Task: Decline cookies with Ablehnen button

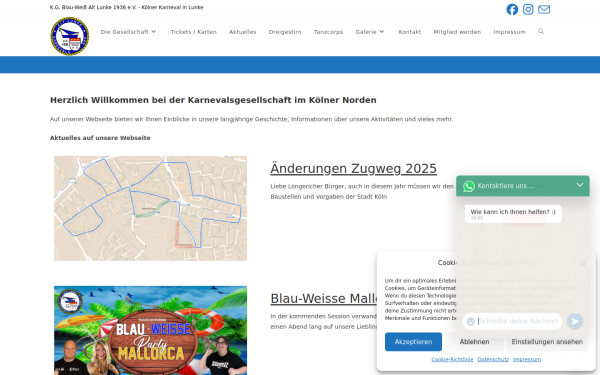Action: [474, 342]
